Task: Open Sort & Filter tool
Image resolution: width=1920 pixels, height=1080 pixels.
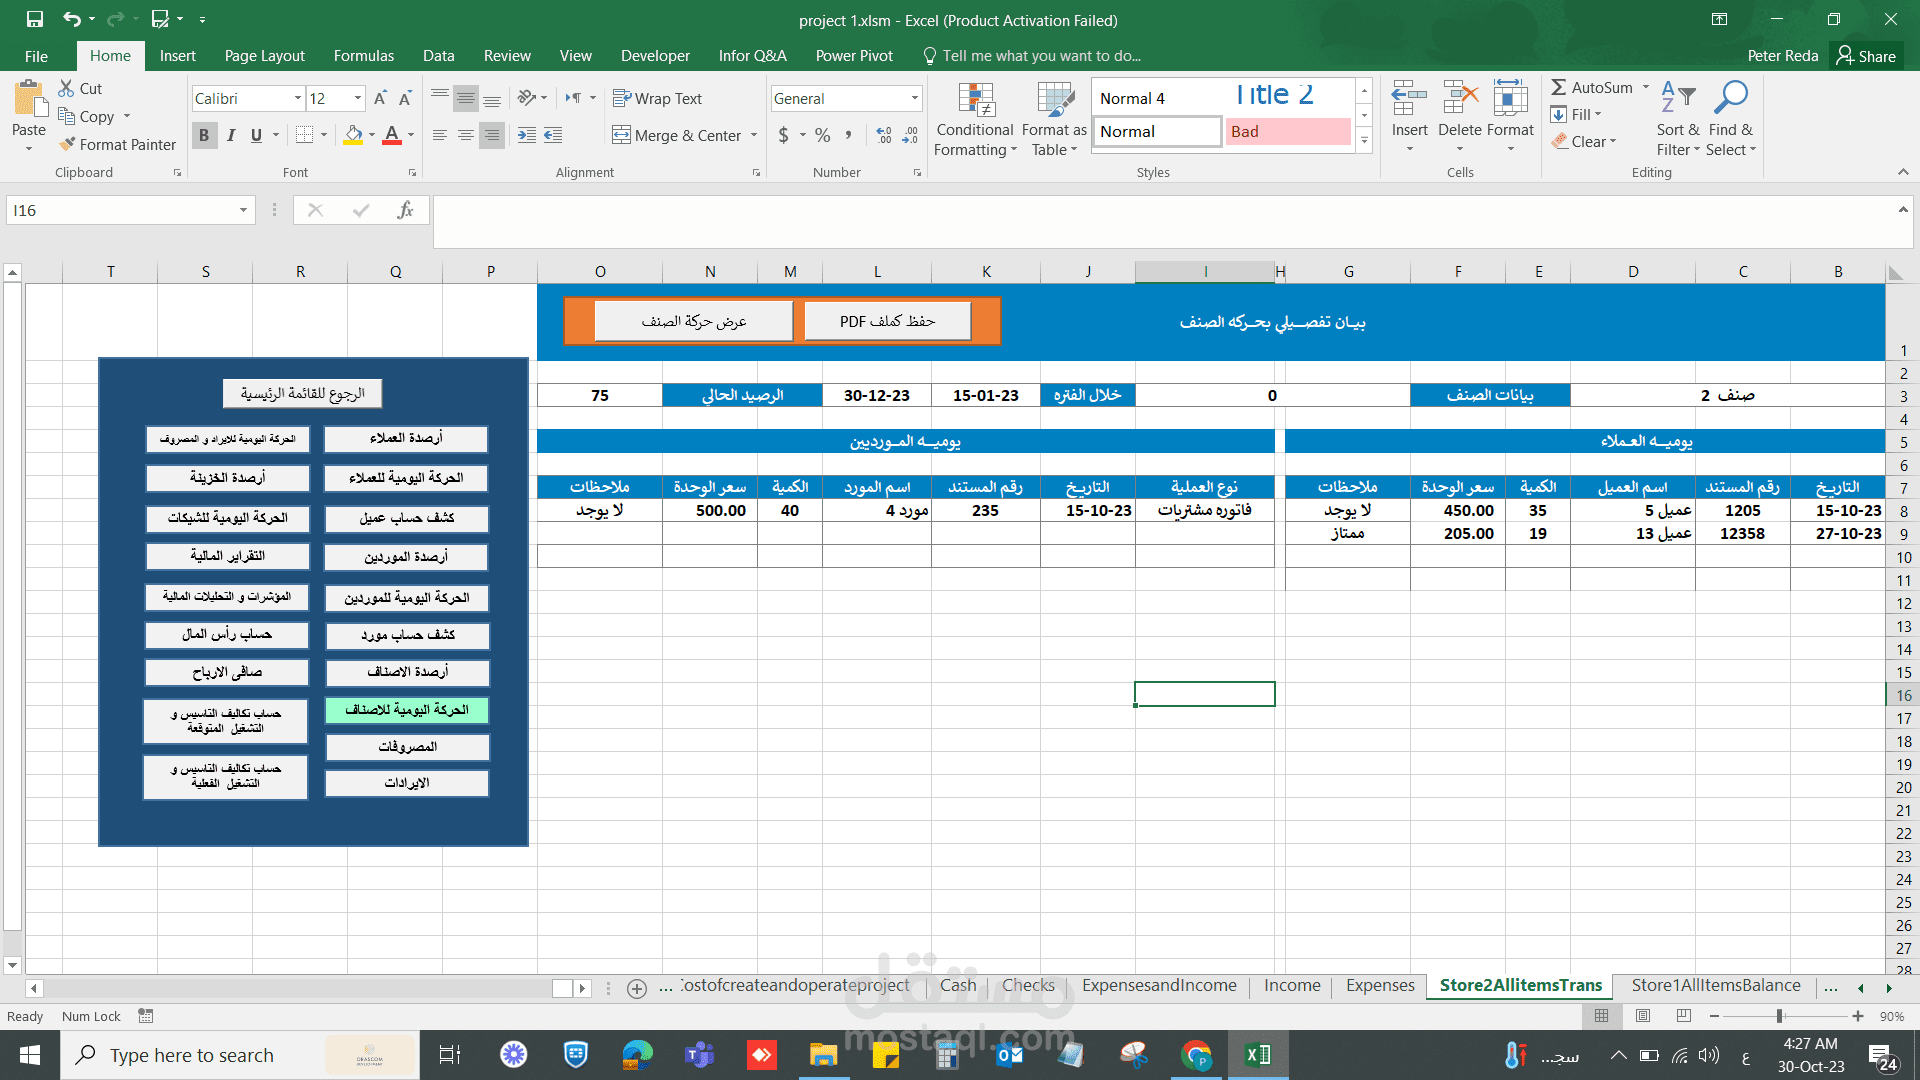Action: pyautogui.click(x=1677, y=120)
